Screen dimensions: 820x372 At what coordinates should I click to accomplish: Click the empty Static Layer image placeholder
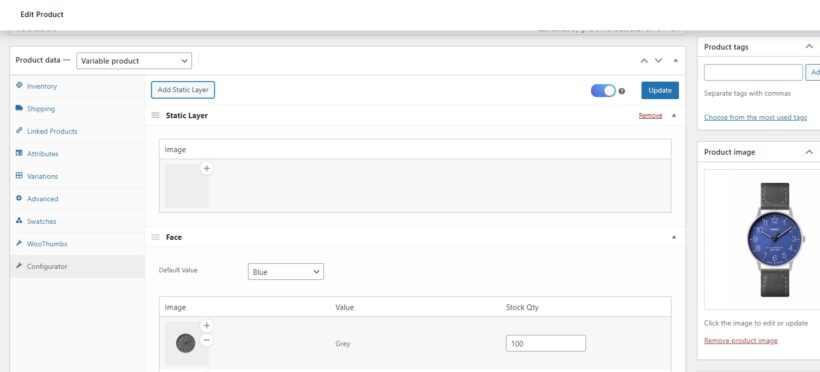coord(187,186)
